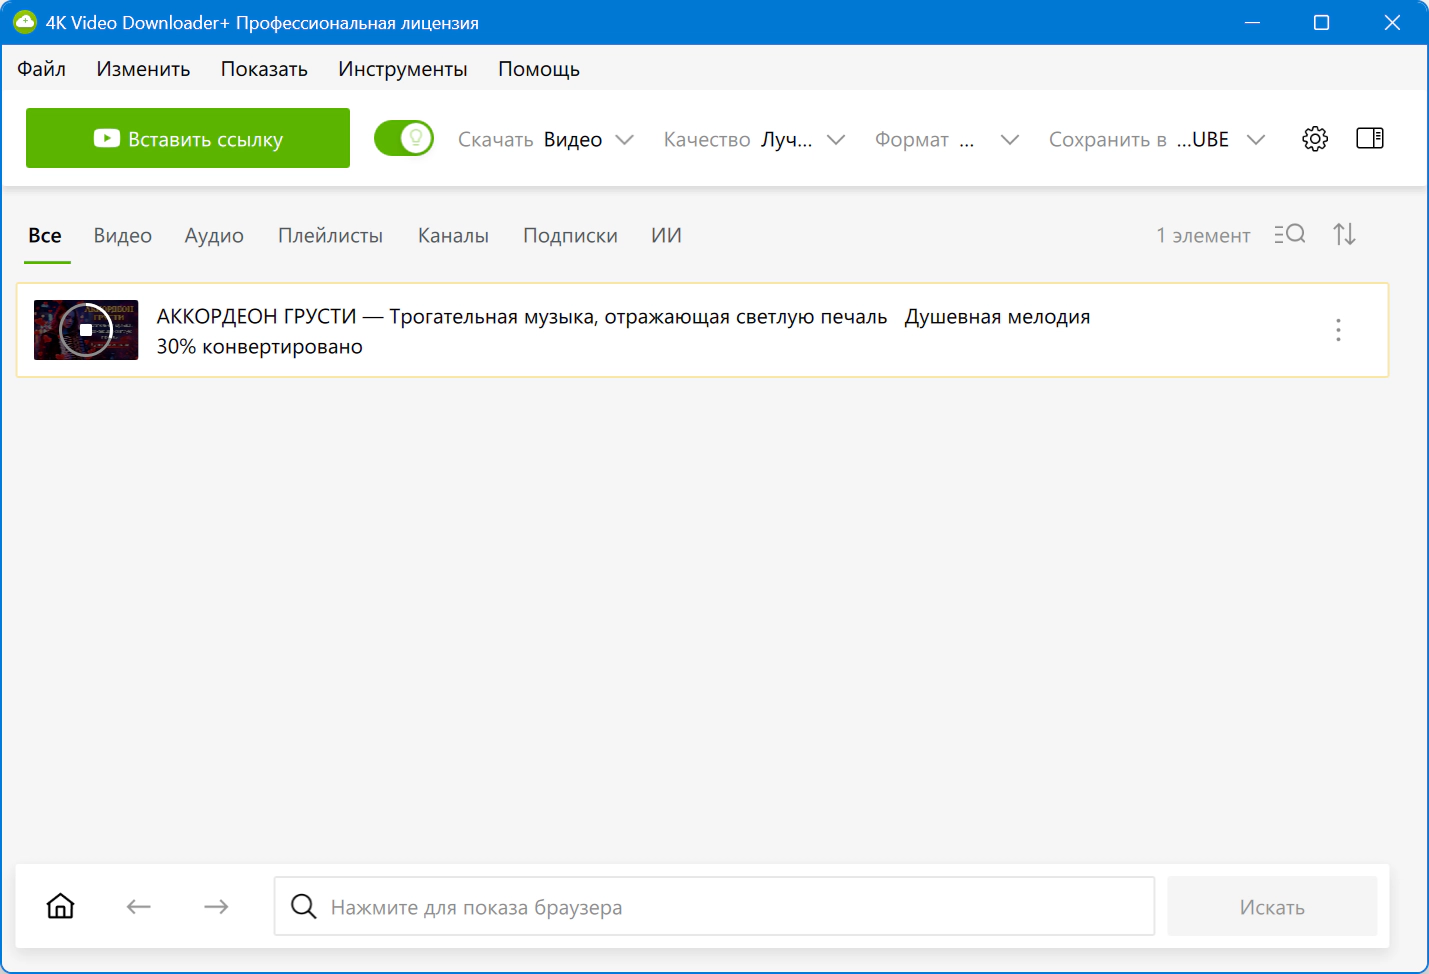Expand the Скачать Видео dropdown

point(546,140)
